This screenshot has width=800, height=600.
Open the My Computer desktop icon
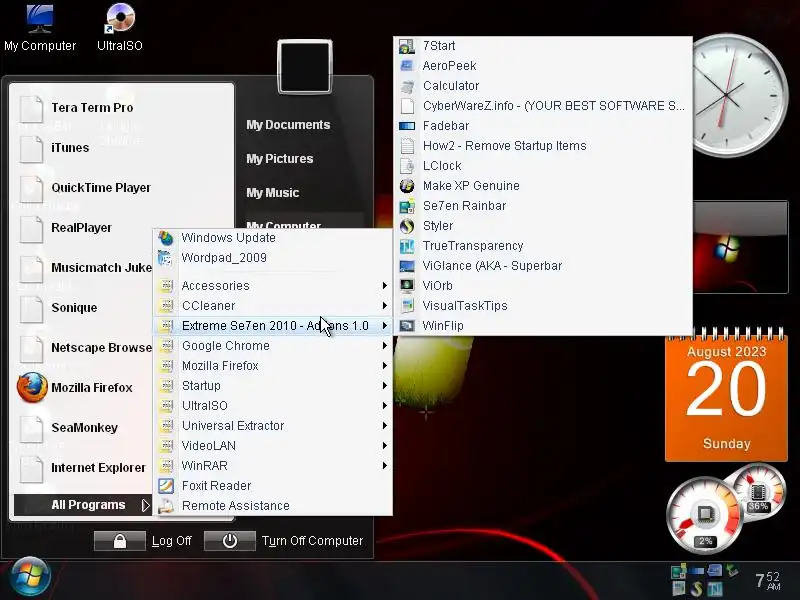point(40,19)
